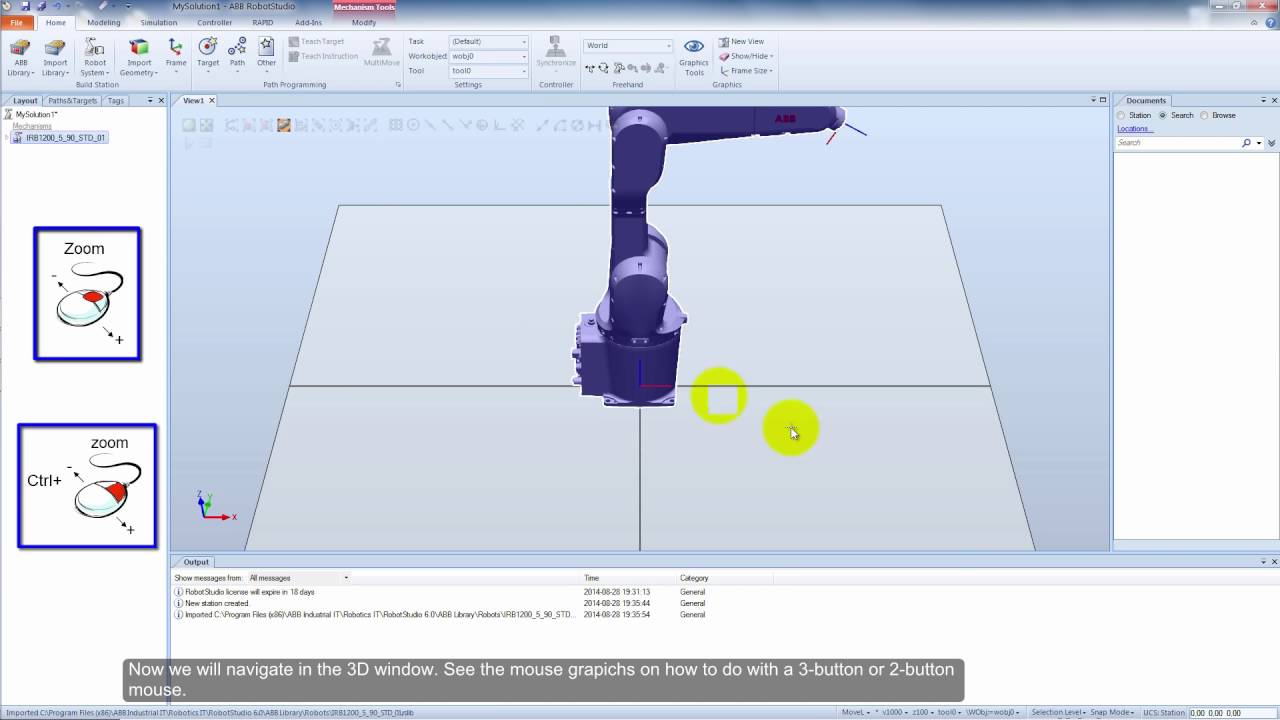Open the Robot System menu
1280x720 pixels.
[x=94, y=58]
